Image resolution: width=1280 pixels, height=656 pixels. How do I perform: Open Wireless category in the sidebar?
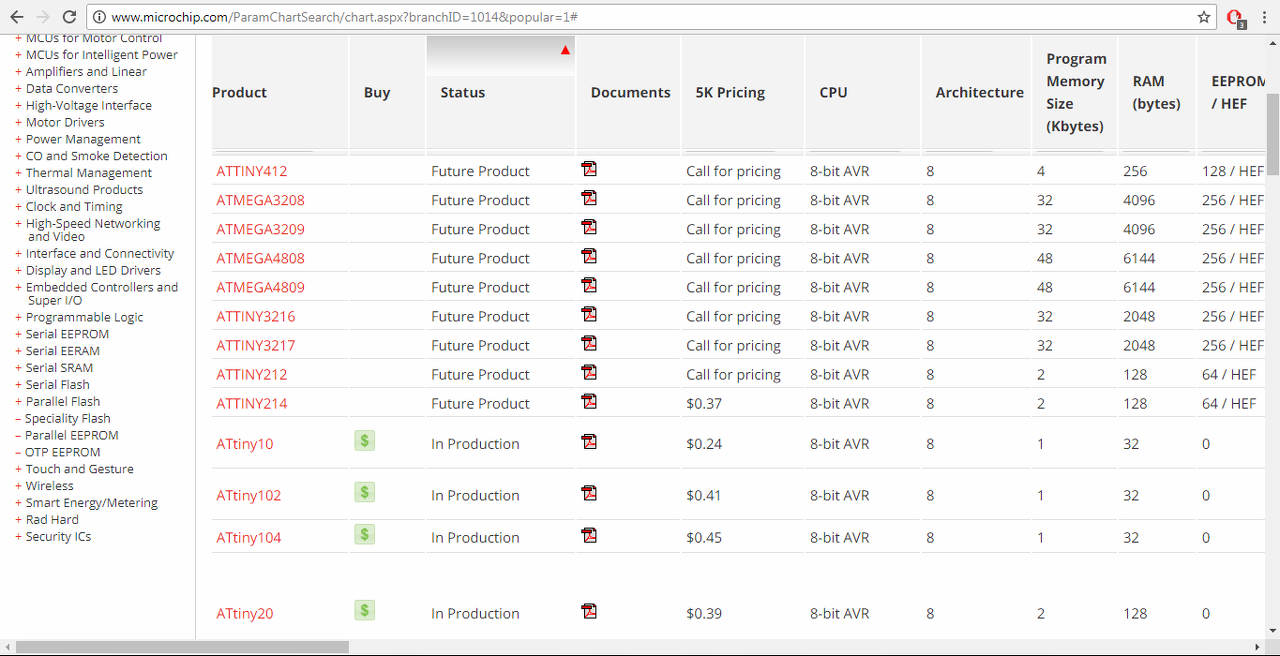49,486
